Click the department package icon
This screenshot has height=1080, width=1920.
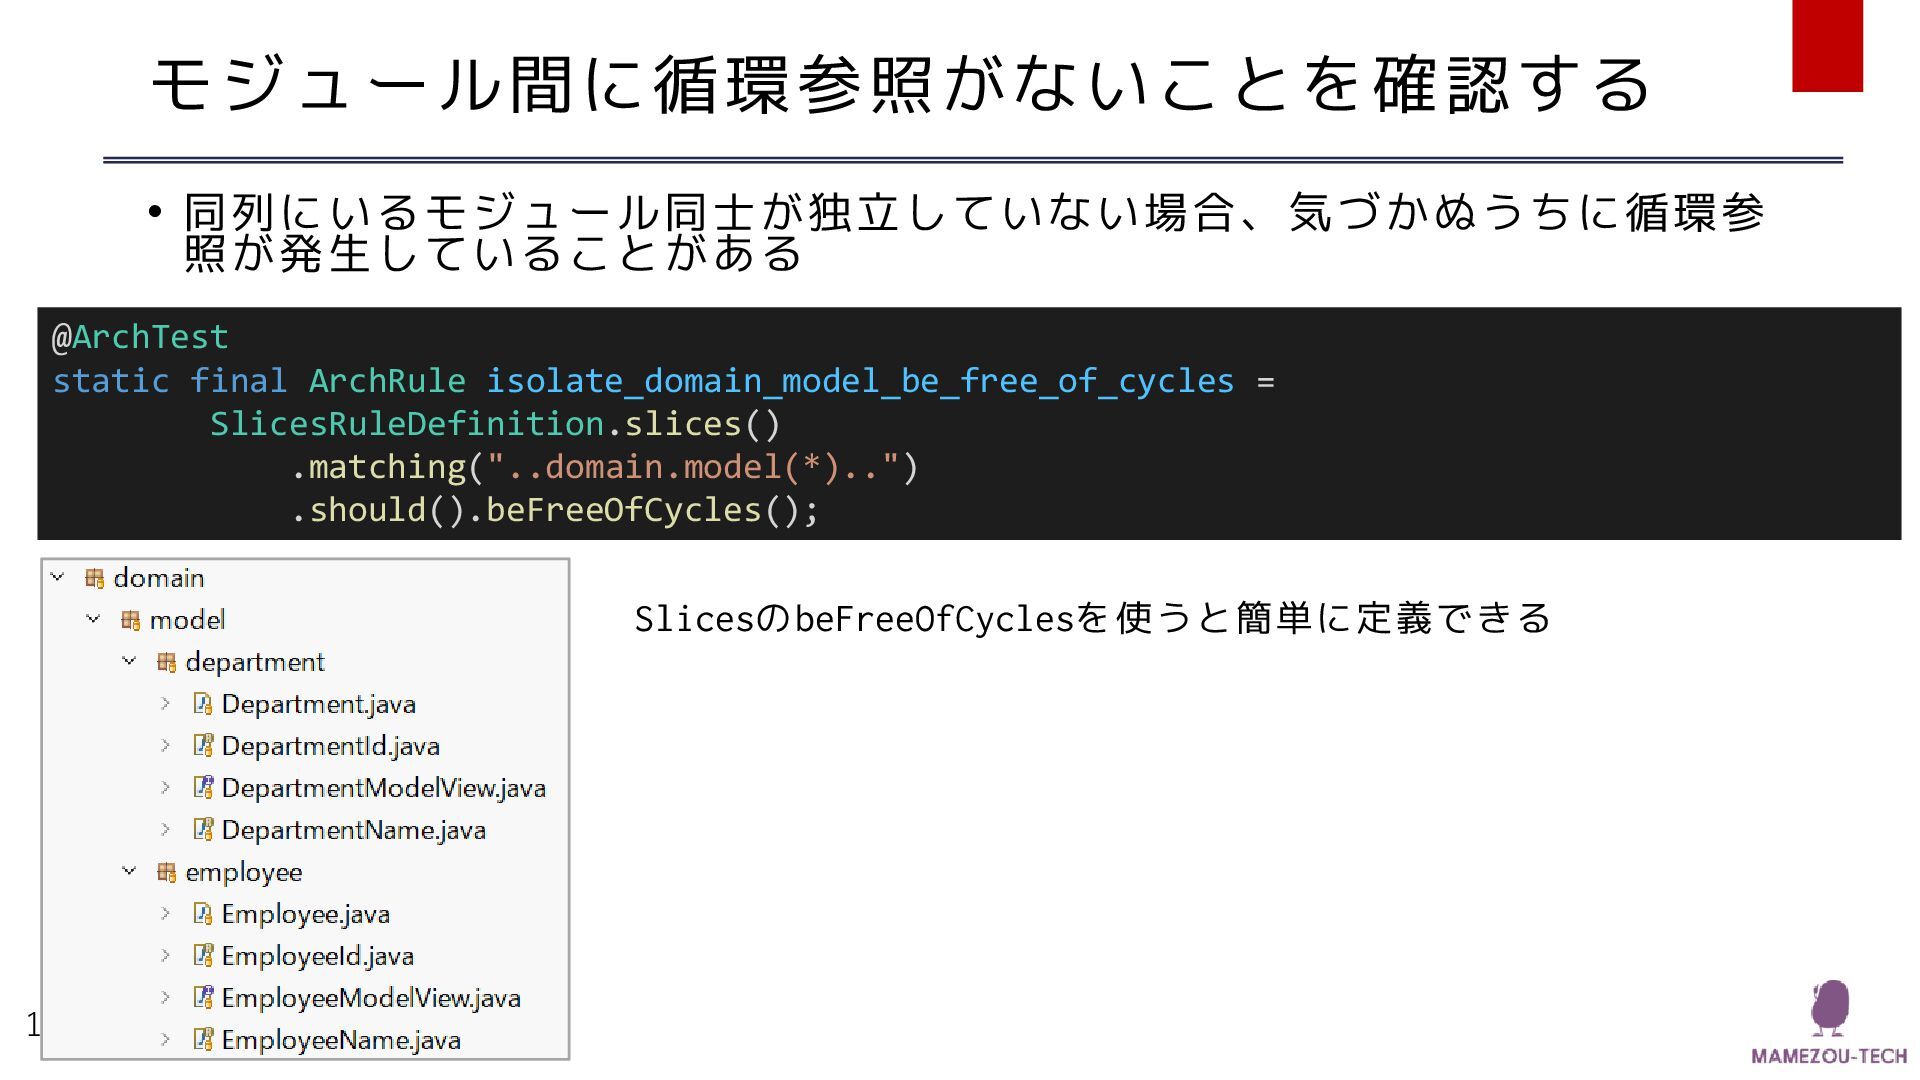point(166,662)
